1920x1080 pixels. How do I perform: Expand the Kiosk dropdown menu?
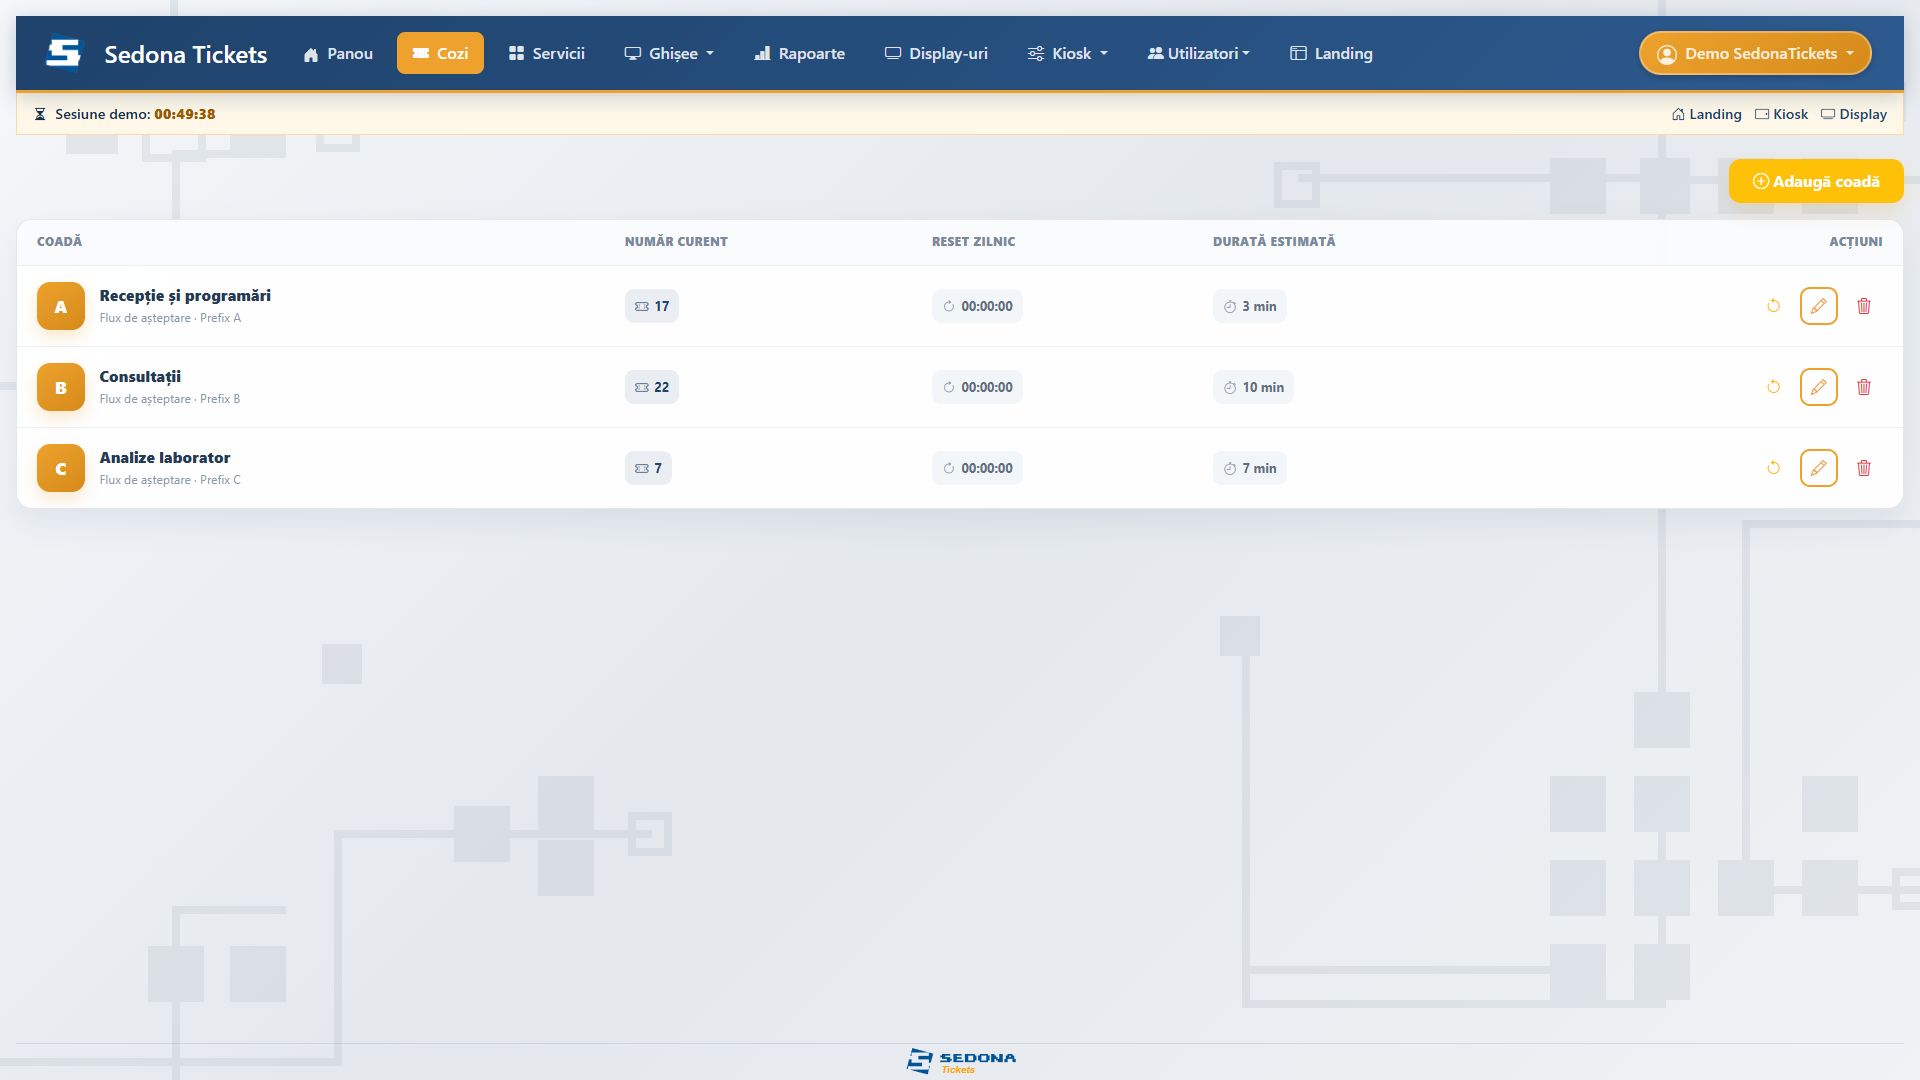(x=1067, y=54)
